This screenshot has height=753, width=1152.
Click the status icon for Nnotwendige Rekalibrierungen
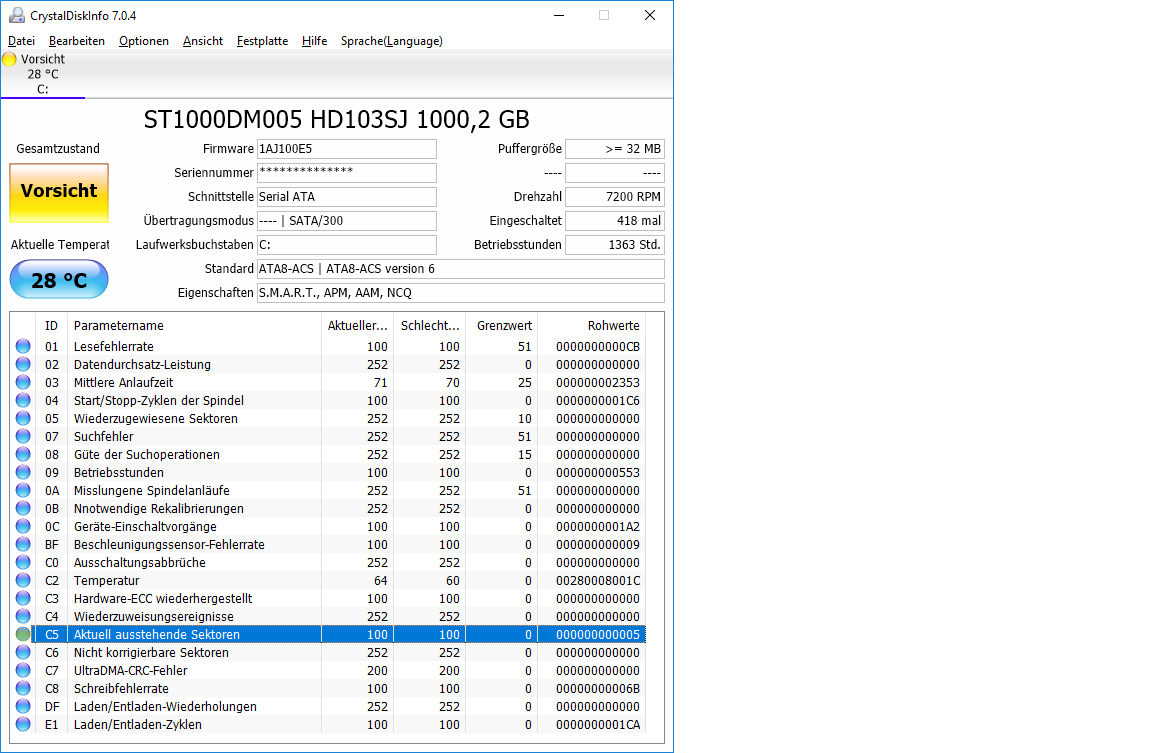point(24,508)
